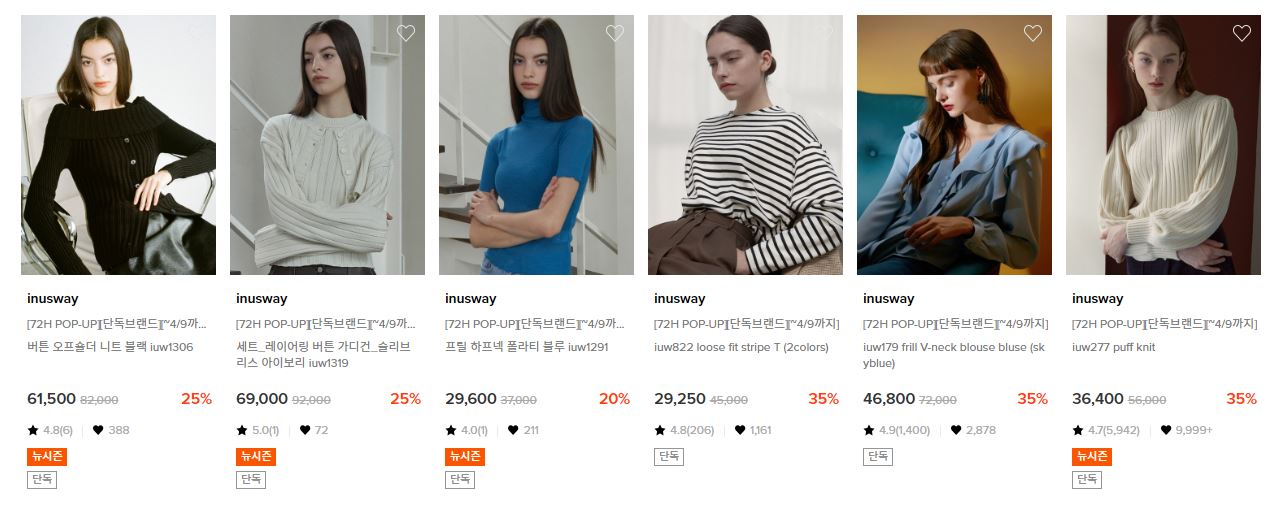The width and height of the screenshot is (1277, 515).
Task: Click heart count icon showing 9,999+ likes
Action: [x=1165, y=430]
